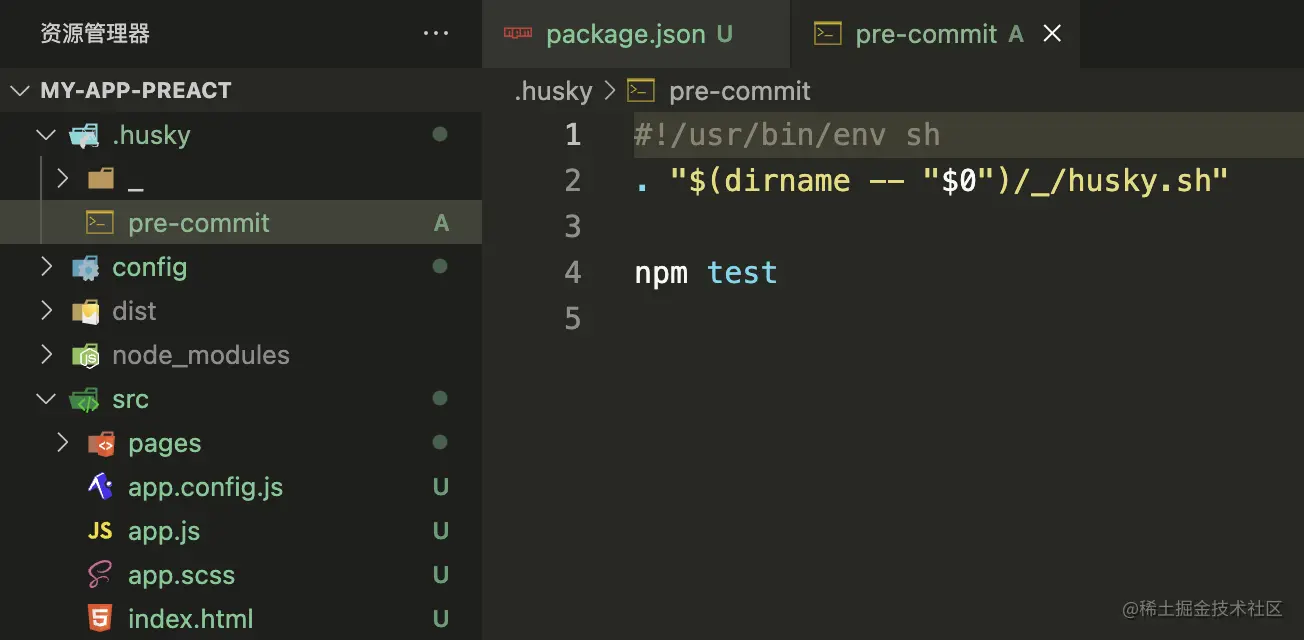1304x640 pixels.
Task: Open the explorer more actions ellipsis menu
Action: pyautogui.click(x=436, y=33)
